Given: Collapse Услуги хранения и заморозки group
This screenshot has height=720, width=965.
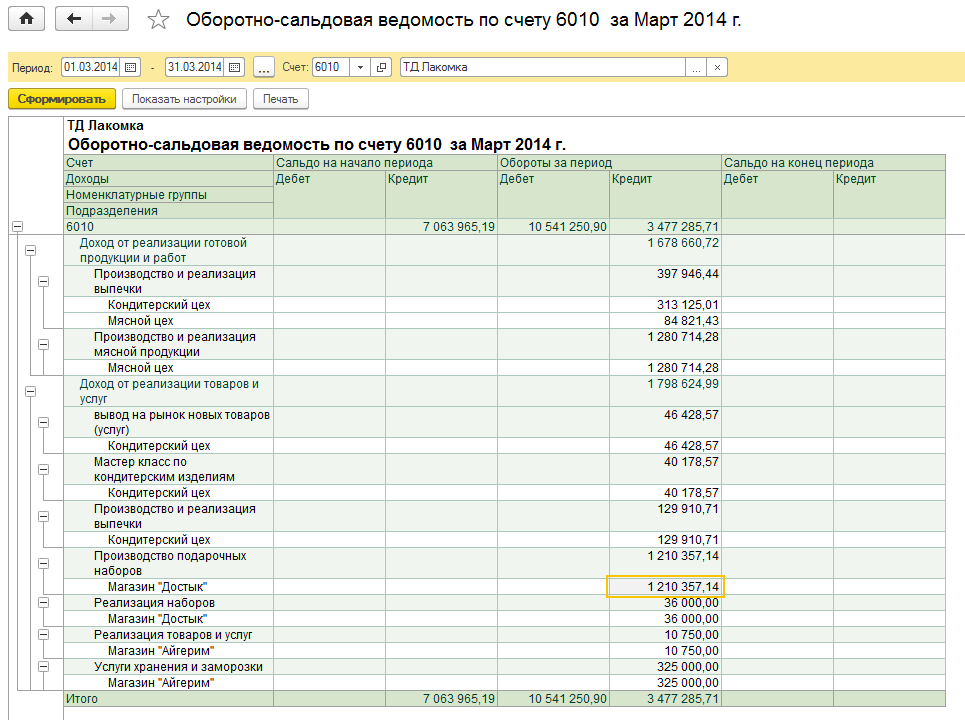Looking at the screenshot, I should click(44, 666).
